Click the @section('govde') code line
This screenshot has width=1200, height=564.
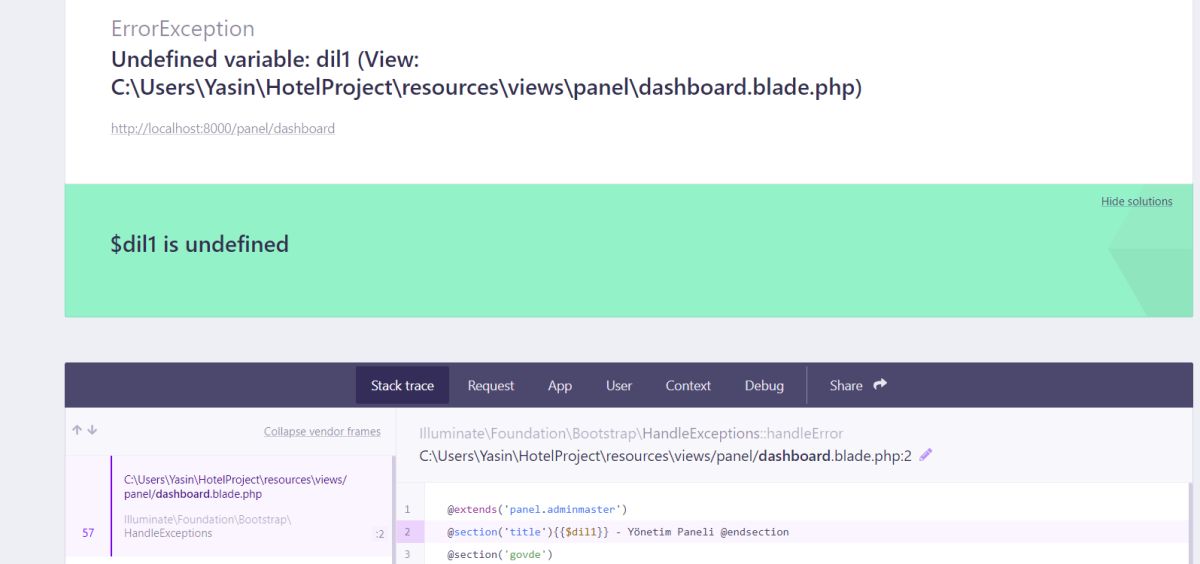click(499, 554)
